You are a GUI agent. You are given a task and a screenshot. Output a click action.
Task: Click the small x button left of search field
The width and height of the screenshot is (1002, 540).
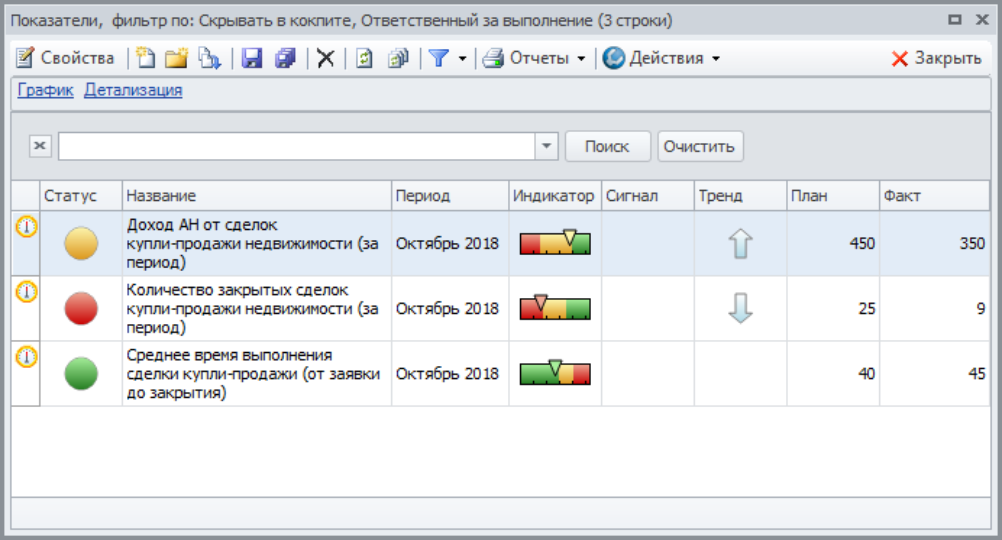[x=39, y=146]
